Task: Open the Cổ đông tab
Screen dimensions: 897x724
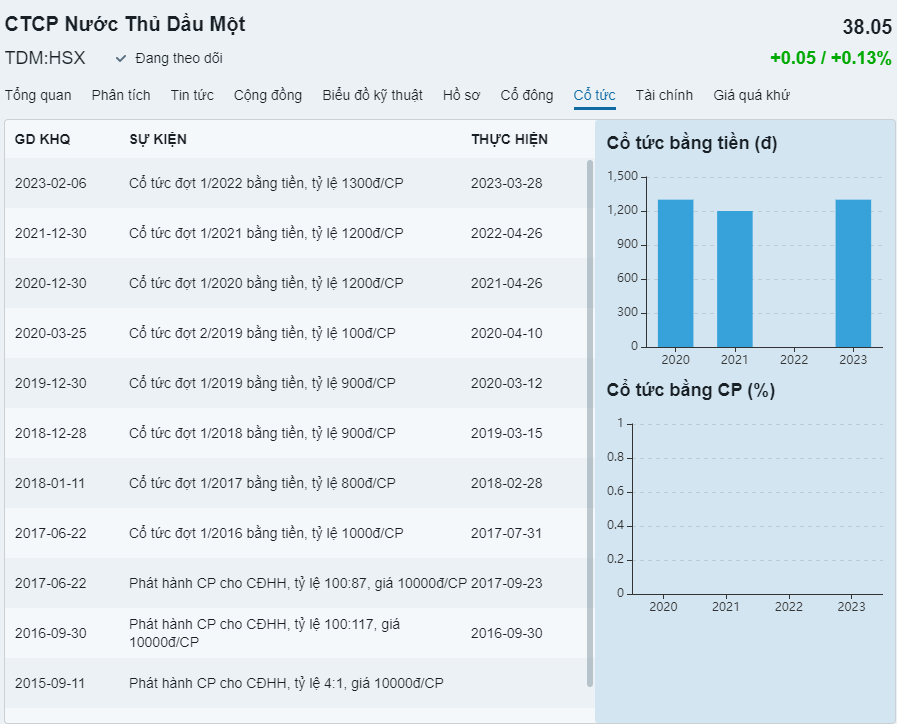Action: (x=527, y=95)
